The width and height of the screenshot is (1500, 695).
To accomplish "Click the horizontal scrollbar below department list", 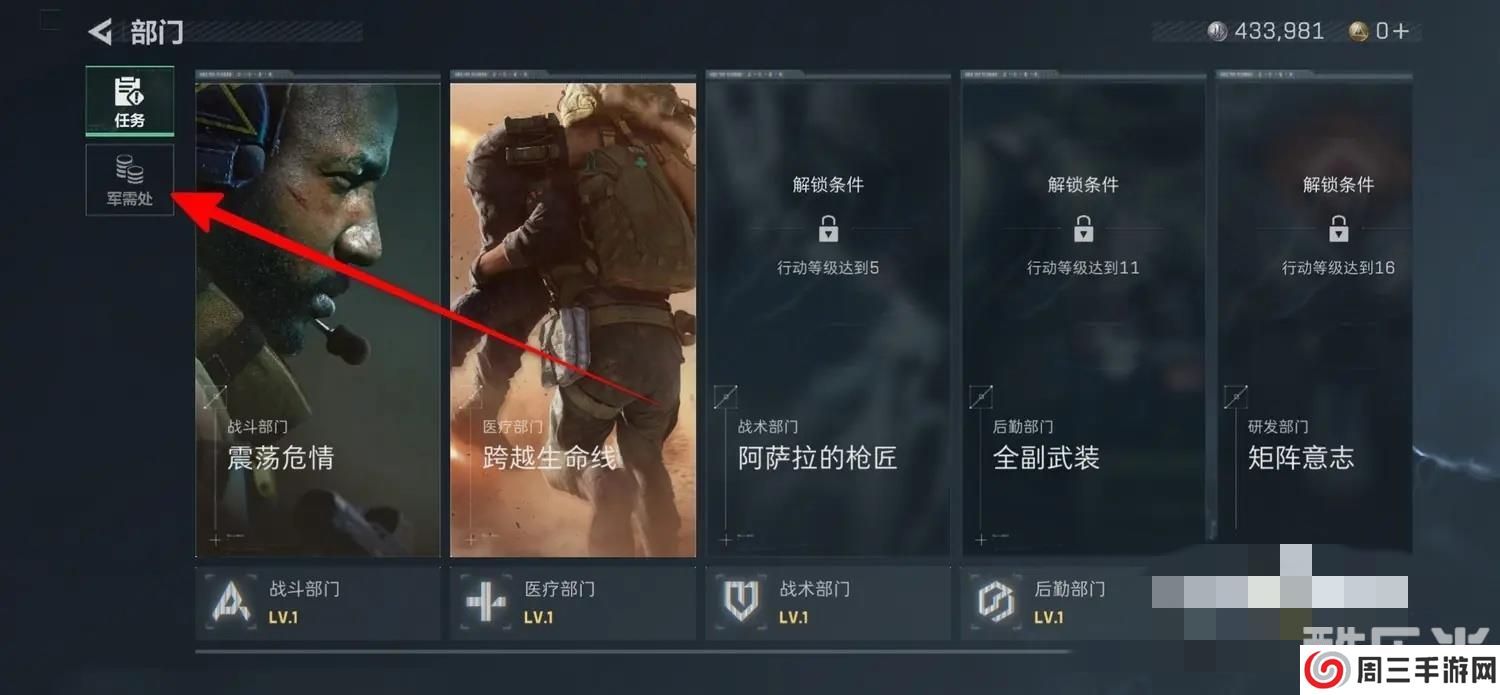I will click(632, 652).
